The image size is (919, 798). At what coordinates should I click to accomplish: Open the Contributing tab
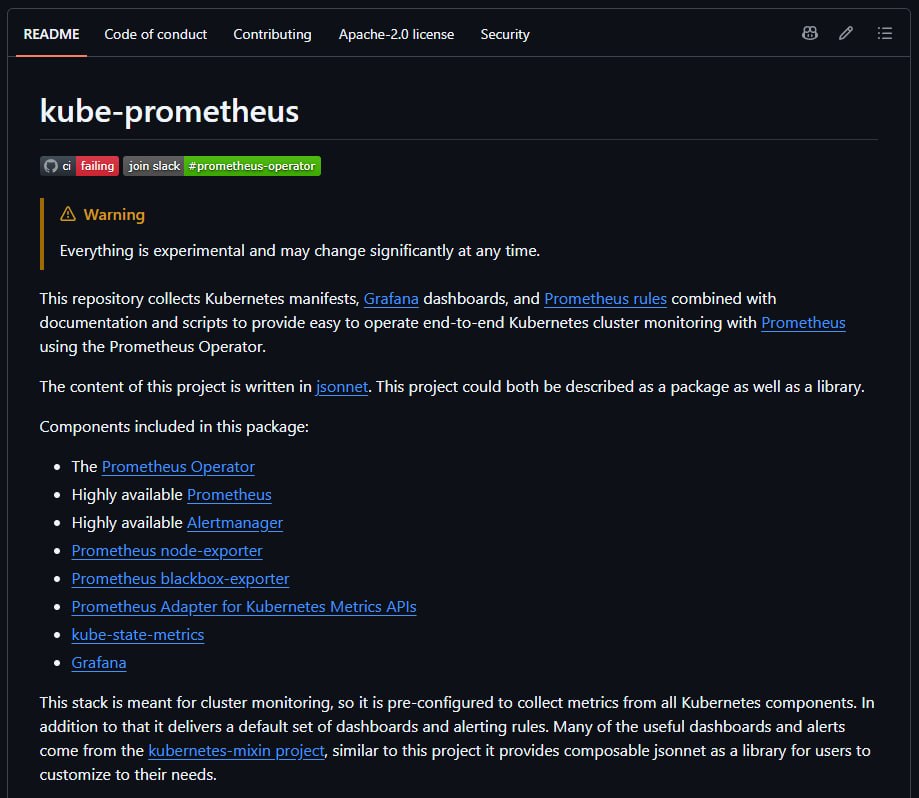point(273,34)
